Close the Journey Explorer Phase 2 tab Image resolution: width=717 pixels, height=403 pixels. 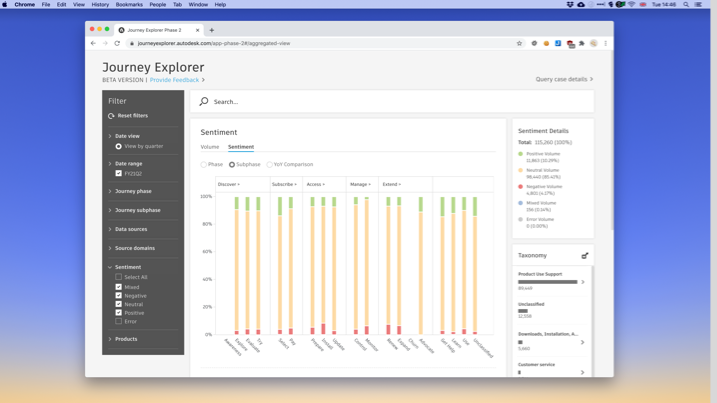tap(198, 30)
